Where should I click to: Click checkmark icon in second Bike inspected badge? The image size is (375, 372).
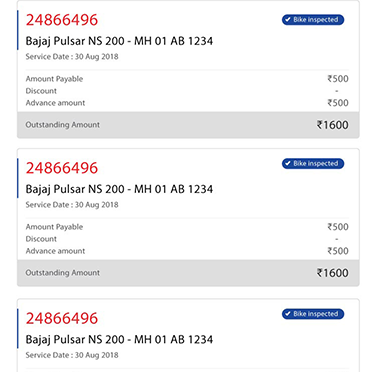pyautogui.click(x=288, y=164)
